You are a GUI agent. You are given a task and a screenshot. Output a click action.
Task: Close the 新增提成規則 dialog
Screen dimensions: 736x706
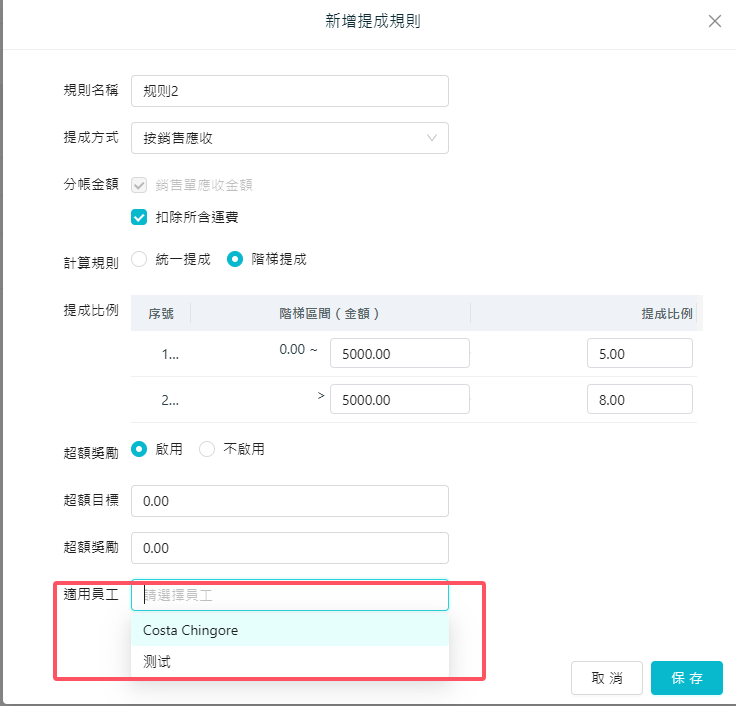click(x=714, y=21)
